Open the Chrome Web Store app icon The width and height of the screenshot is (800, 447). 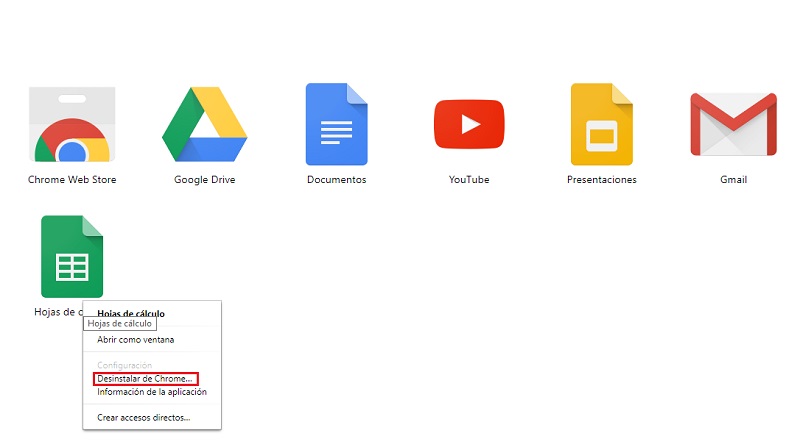[72, 124]
